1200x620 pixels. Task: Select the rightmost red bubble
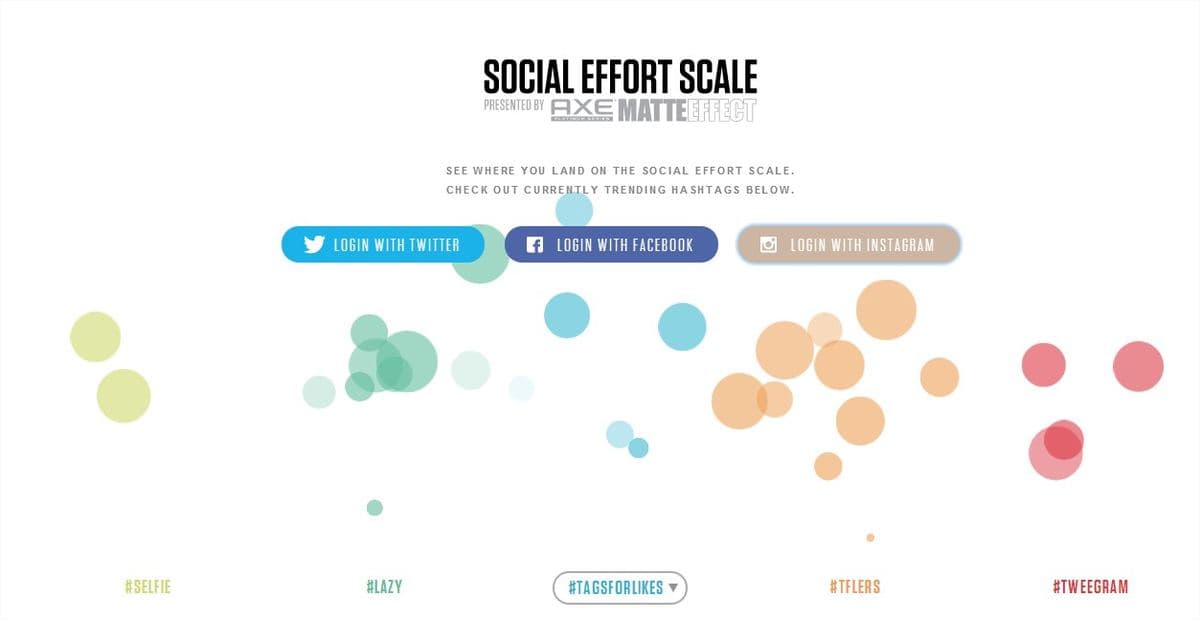[1138, 366]
